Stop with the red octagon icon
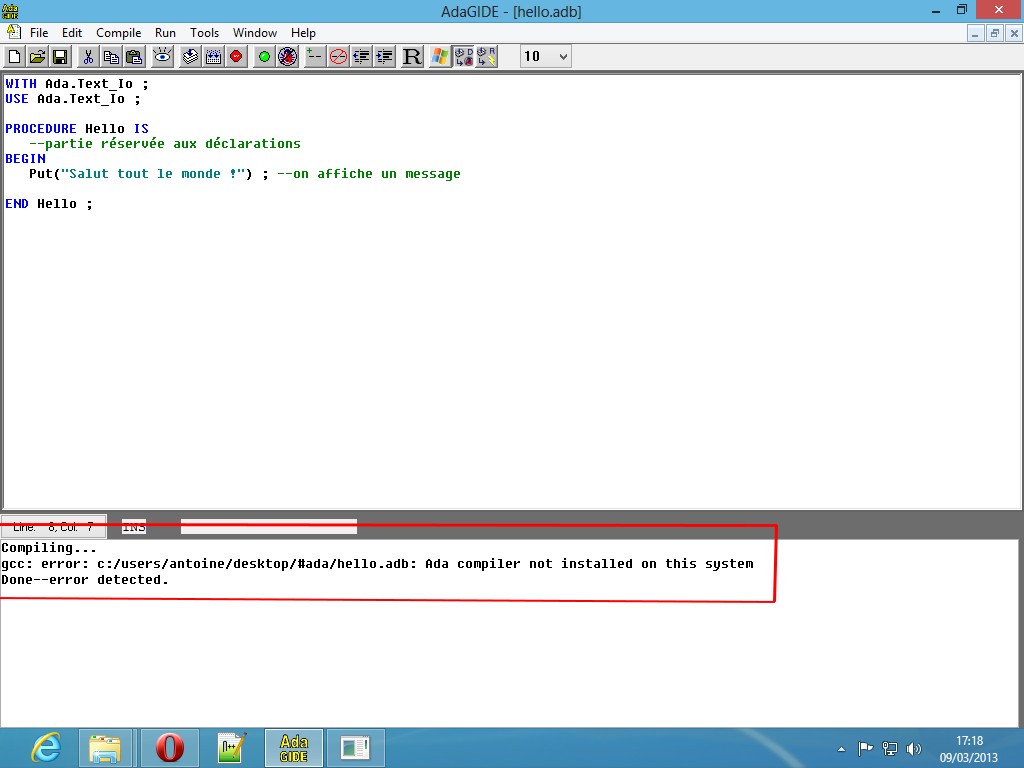 (236, 57)
